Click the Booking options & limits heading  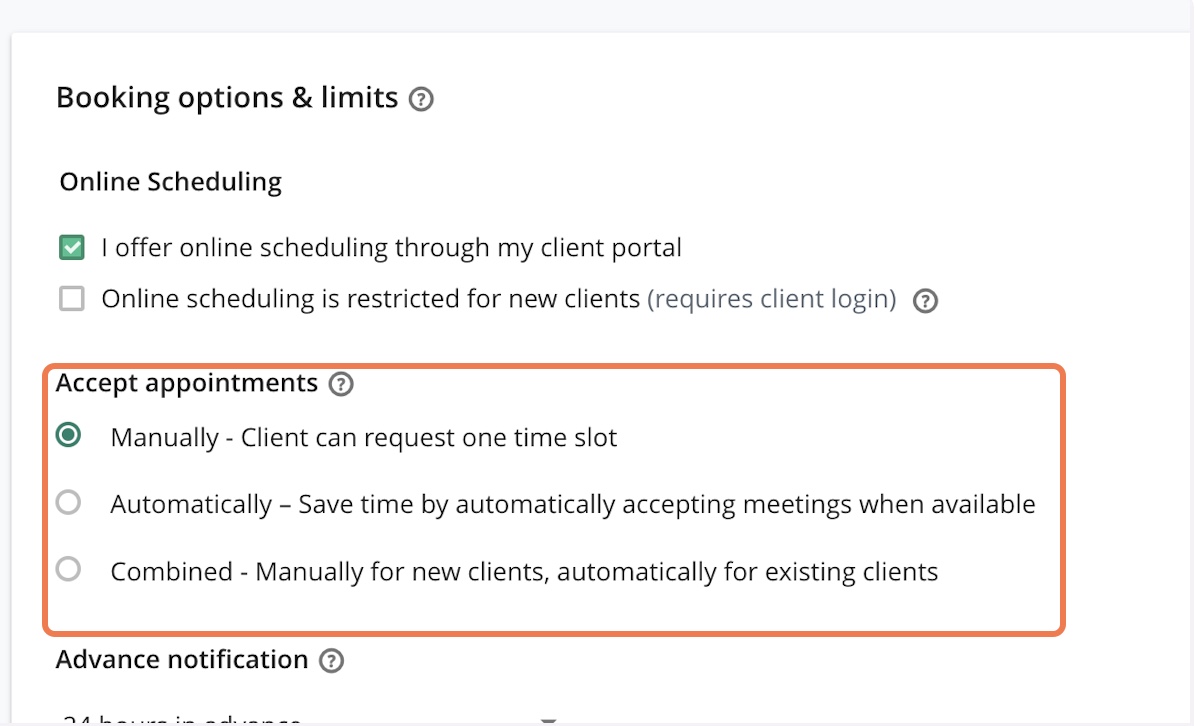[227, 98]
